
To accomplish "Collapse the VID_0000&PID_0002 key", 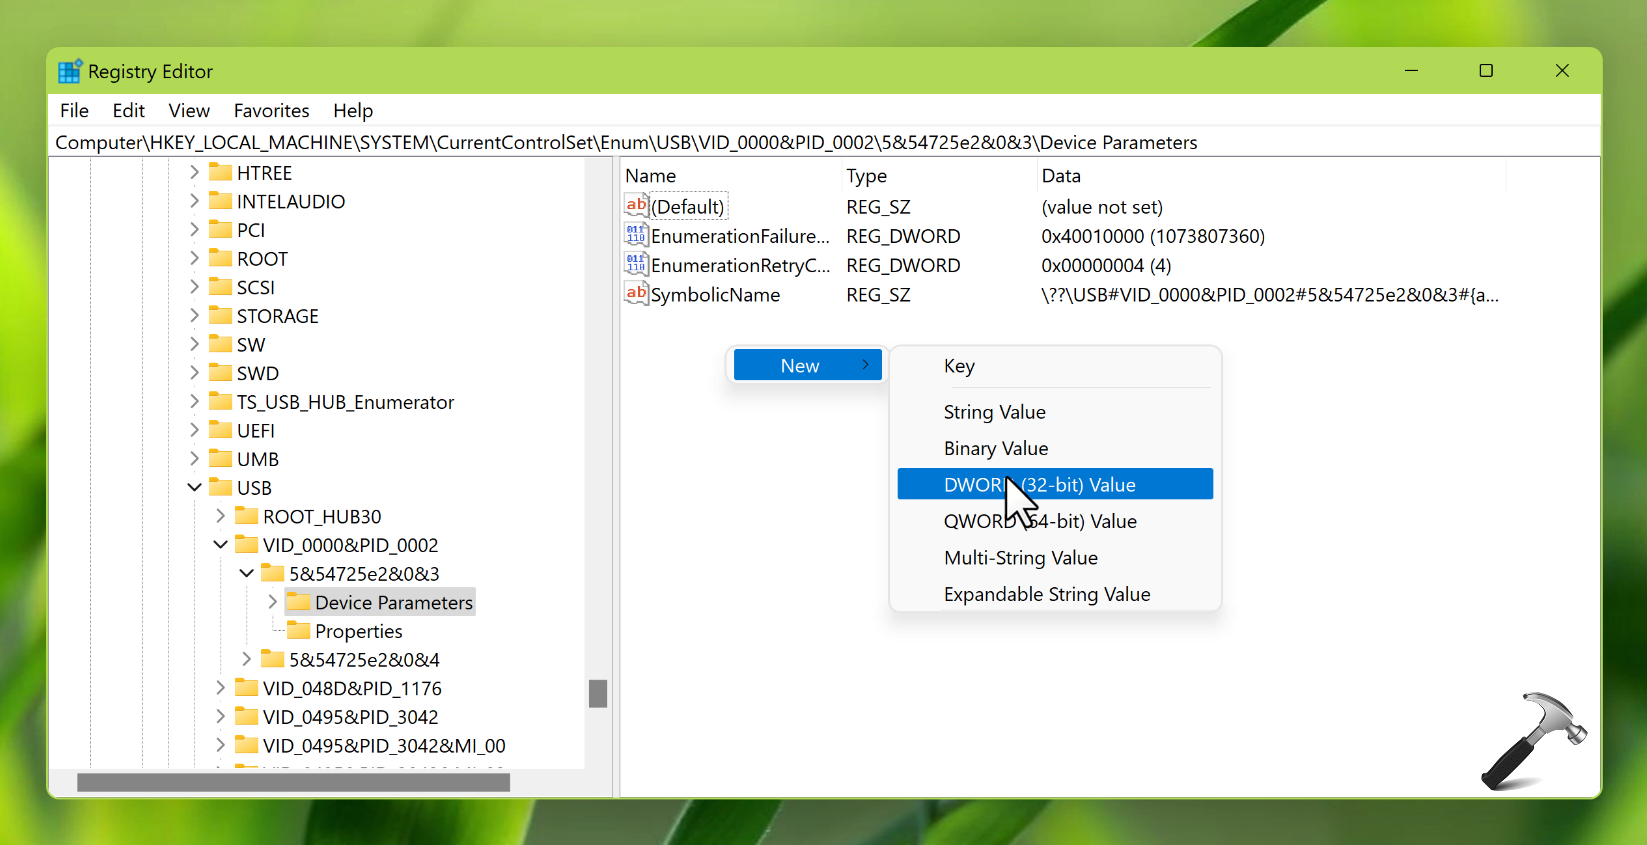I will coord(220,545).
